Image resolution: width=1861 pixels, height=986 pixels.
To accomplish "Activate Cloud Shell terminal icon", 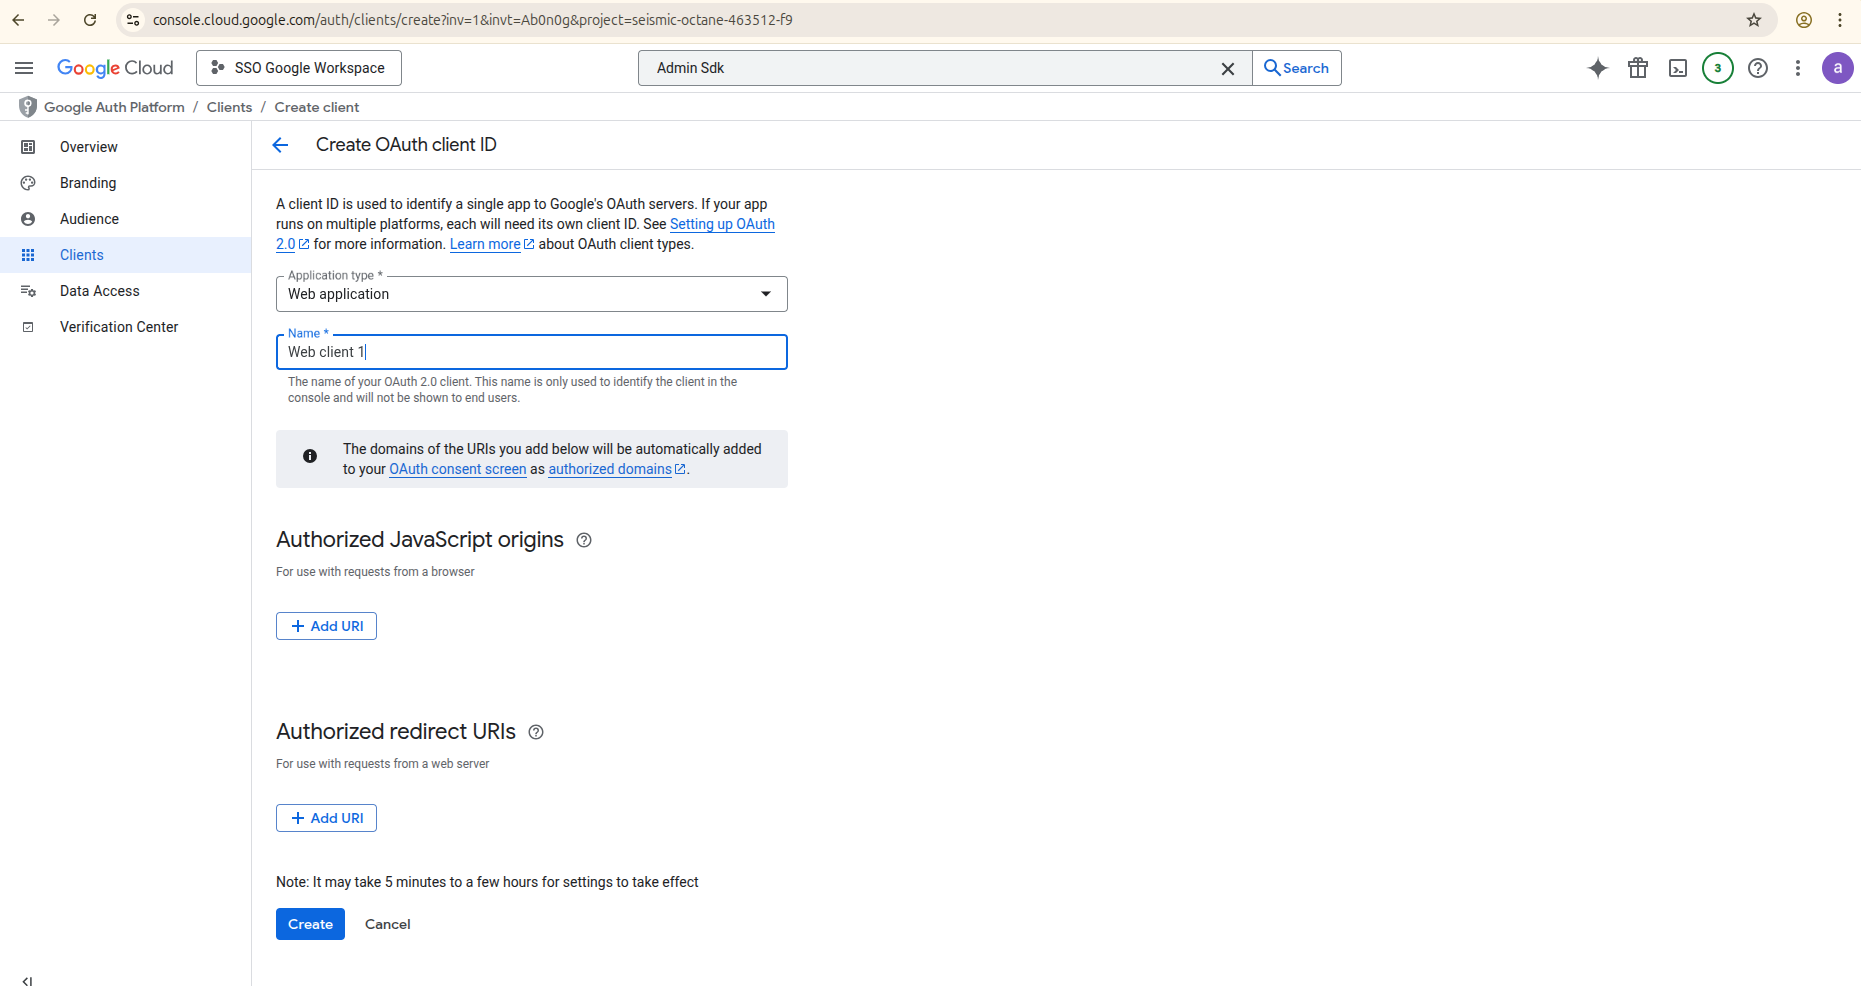I will 1677,68.
